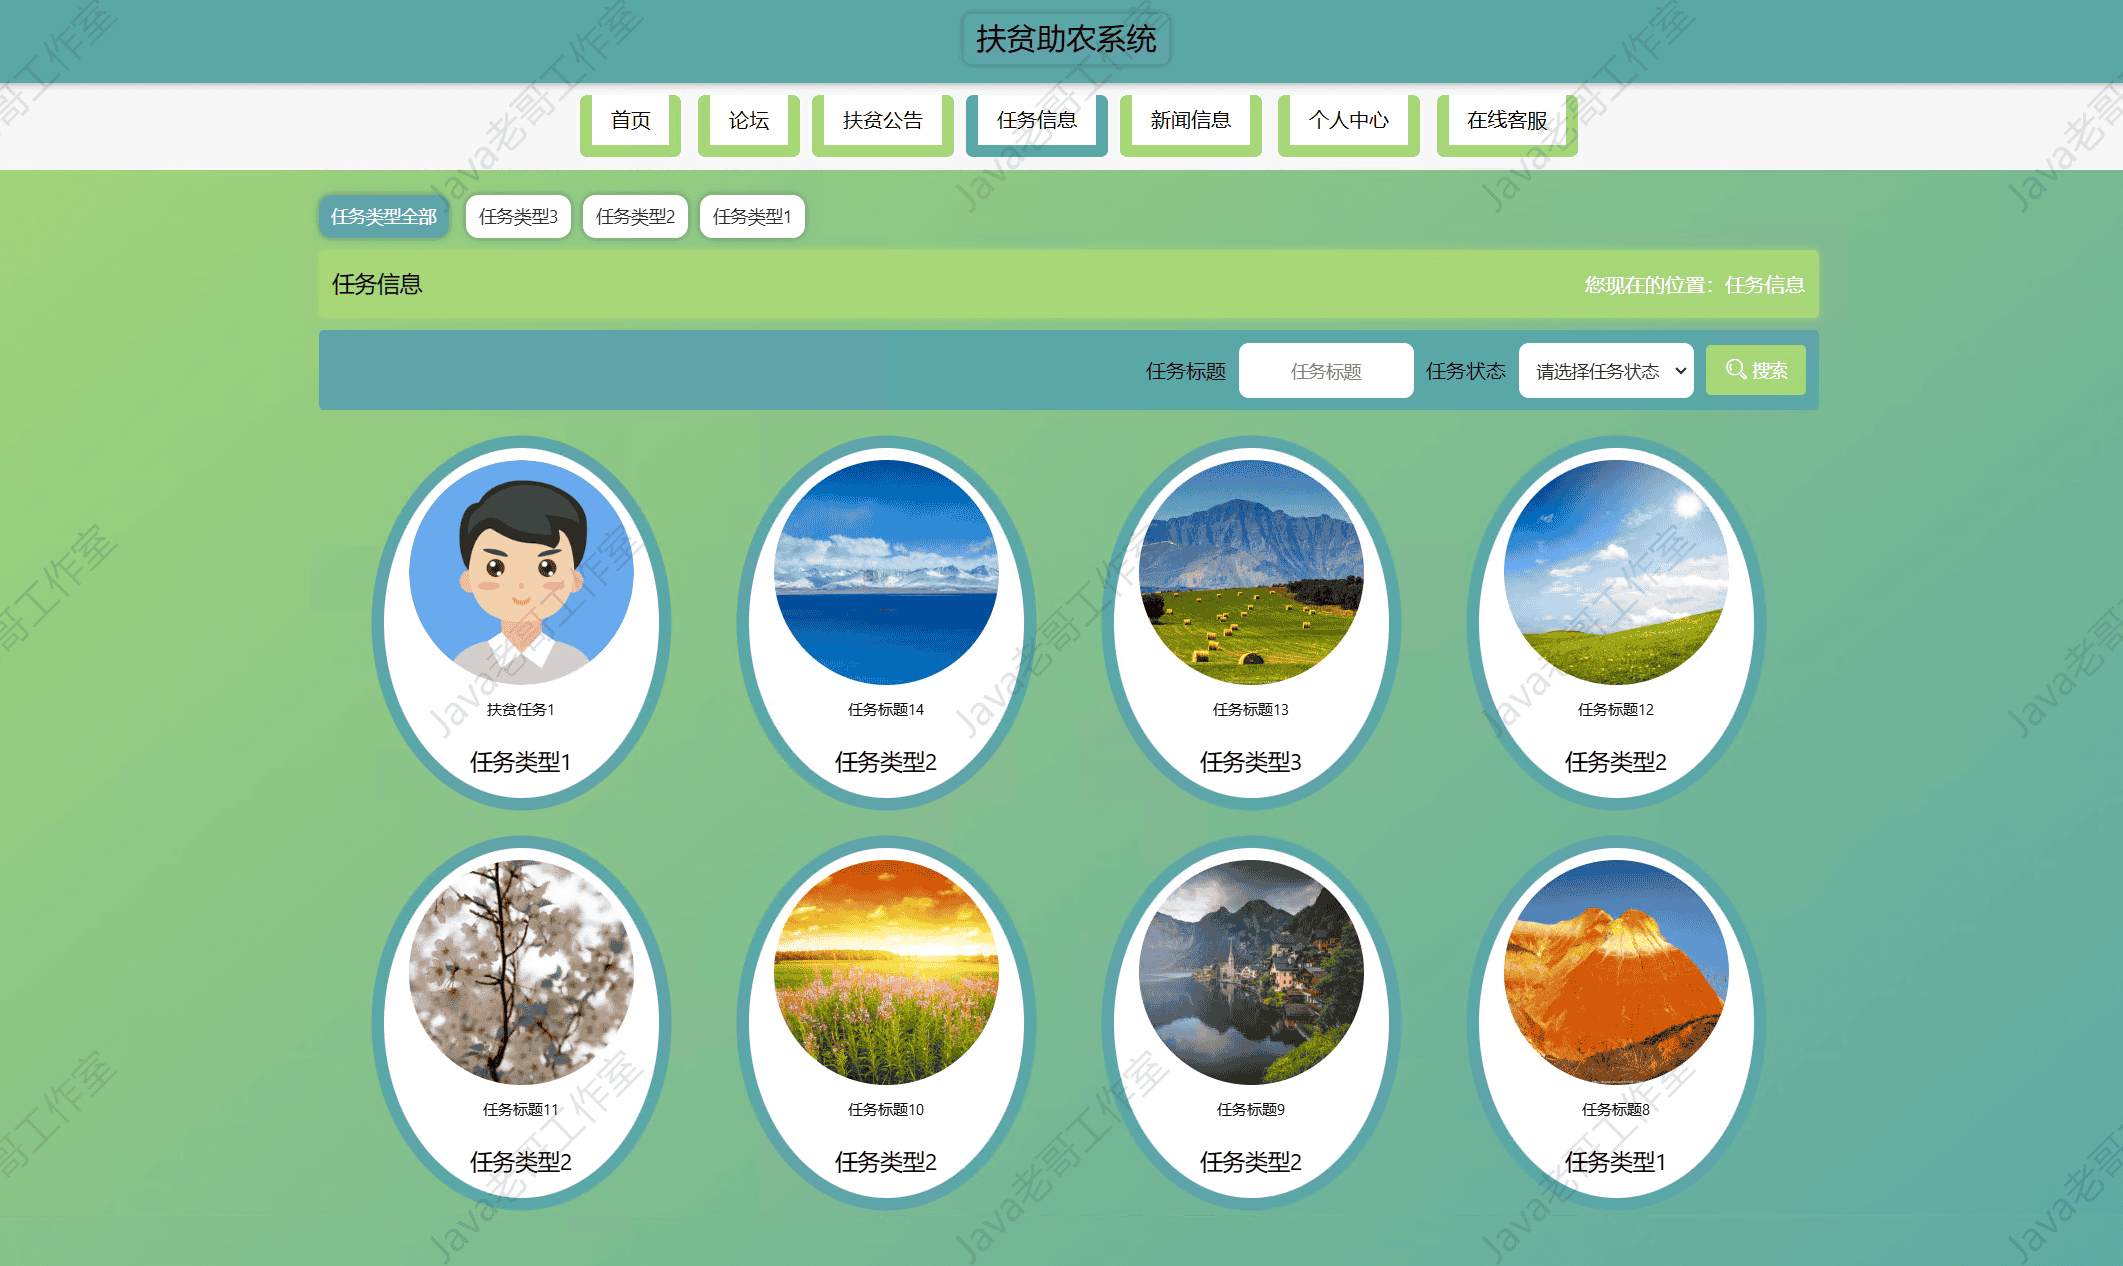Select the 任务类型1 filter chip
The height and width of the screenshot is (1266, 2123).
752,216
